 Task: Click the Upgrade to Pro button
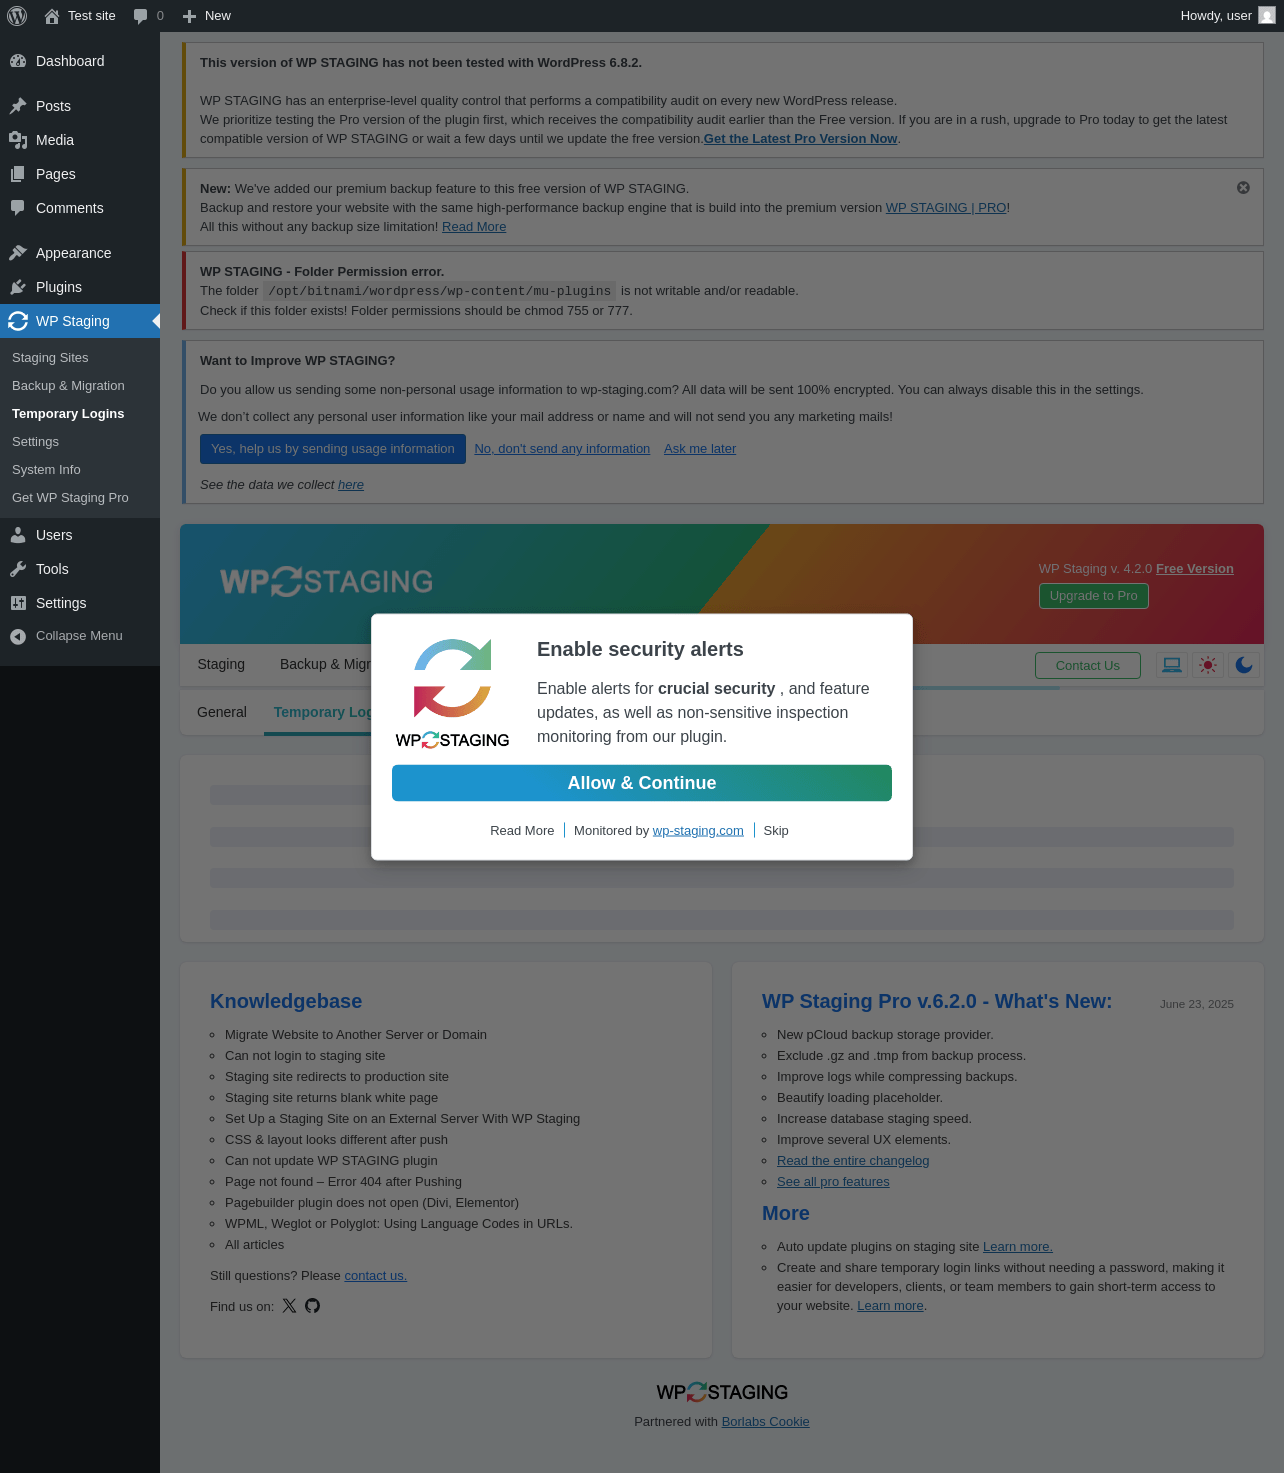tap(1094, 596)
